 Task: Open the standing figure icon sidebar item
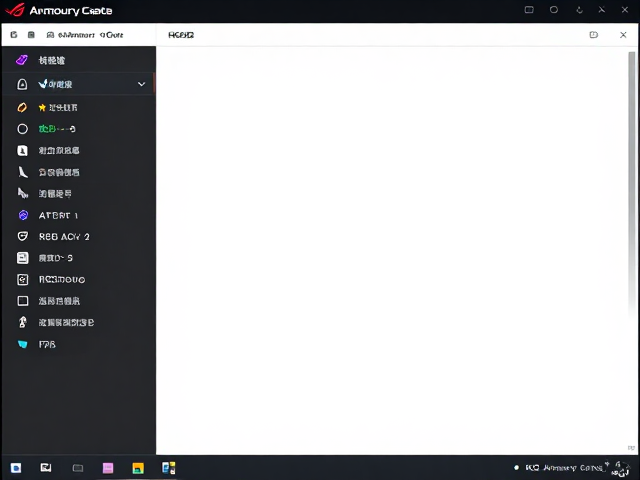pyautogui.click(x=78, y=322)
